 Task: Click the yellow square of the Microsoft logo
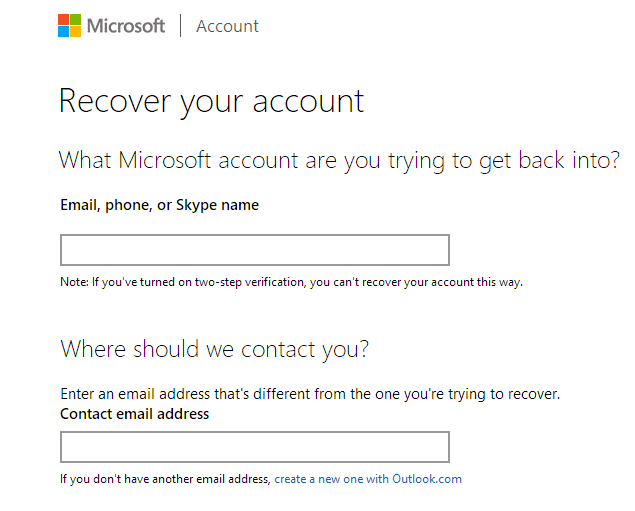(75, 32)
